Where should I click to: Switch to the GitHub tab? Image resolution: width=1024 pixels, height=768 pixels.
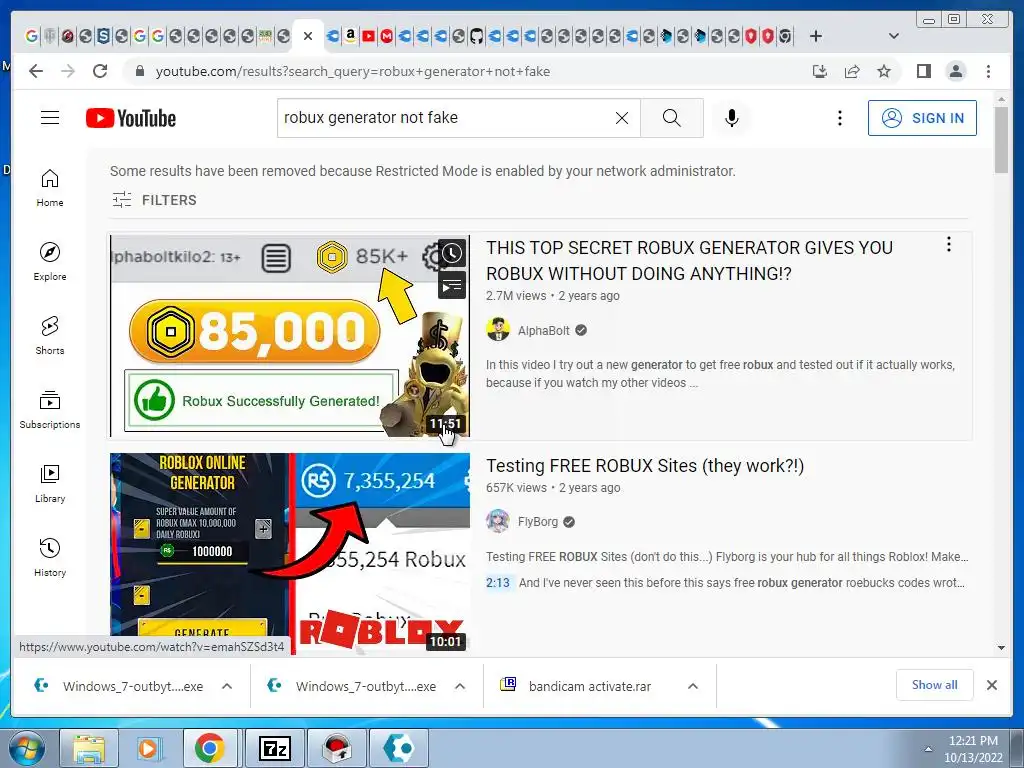[x=476, y=36]
